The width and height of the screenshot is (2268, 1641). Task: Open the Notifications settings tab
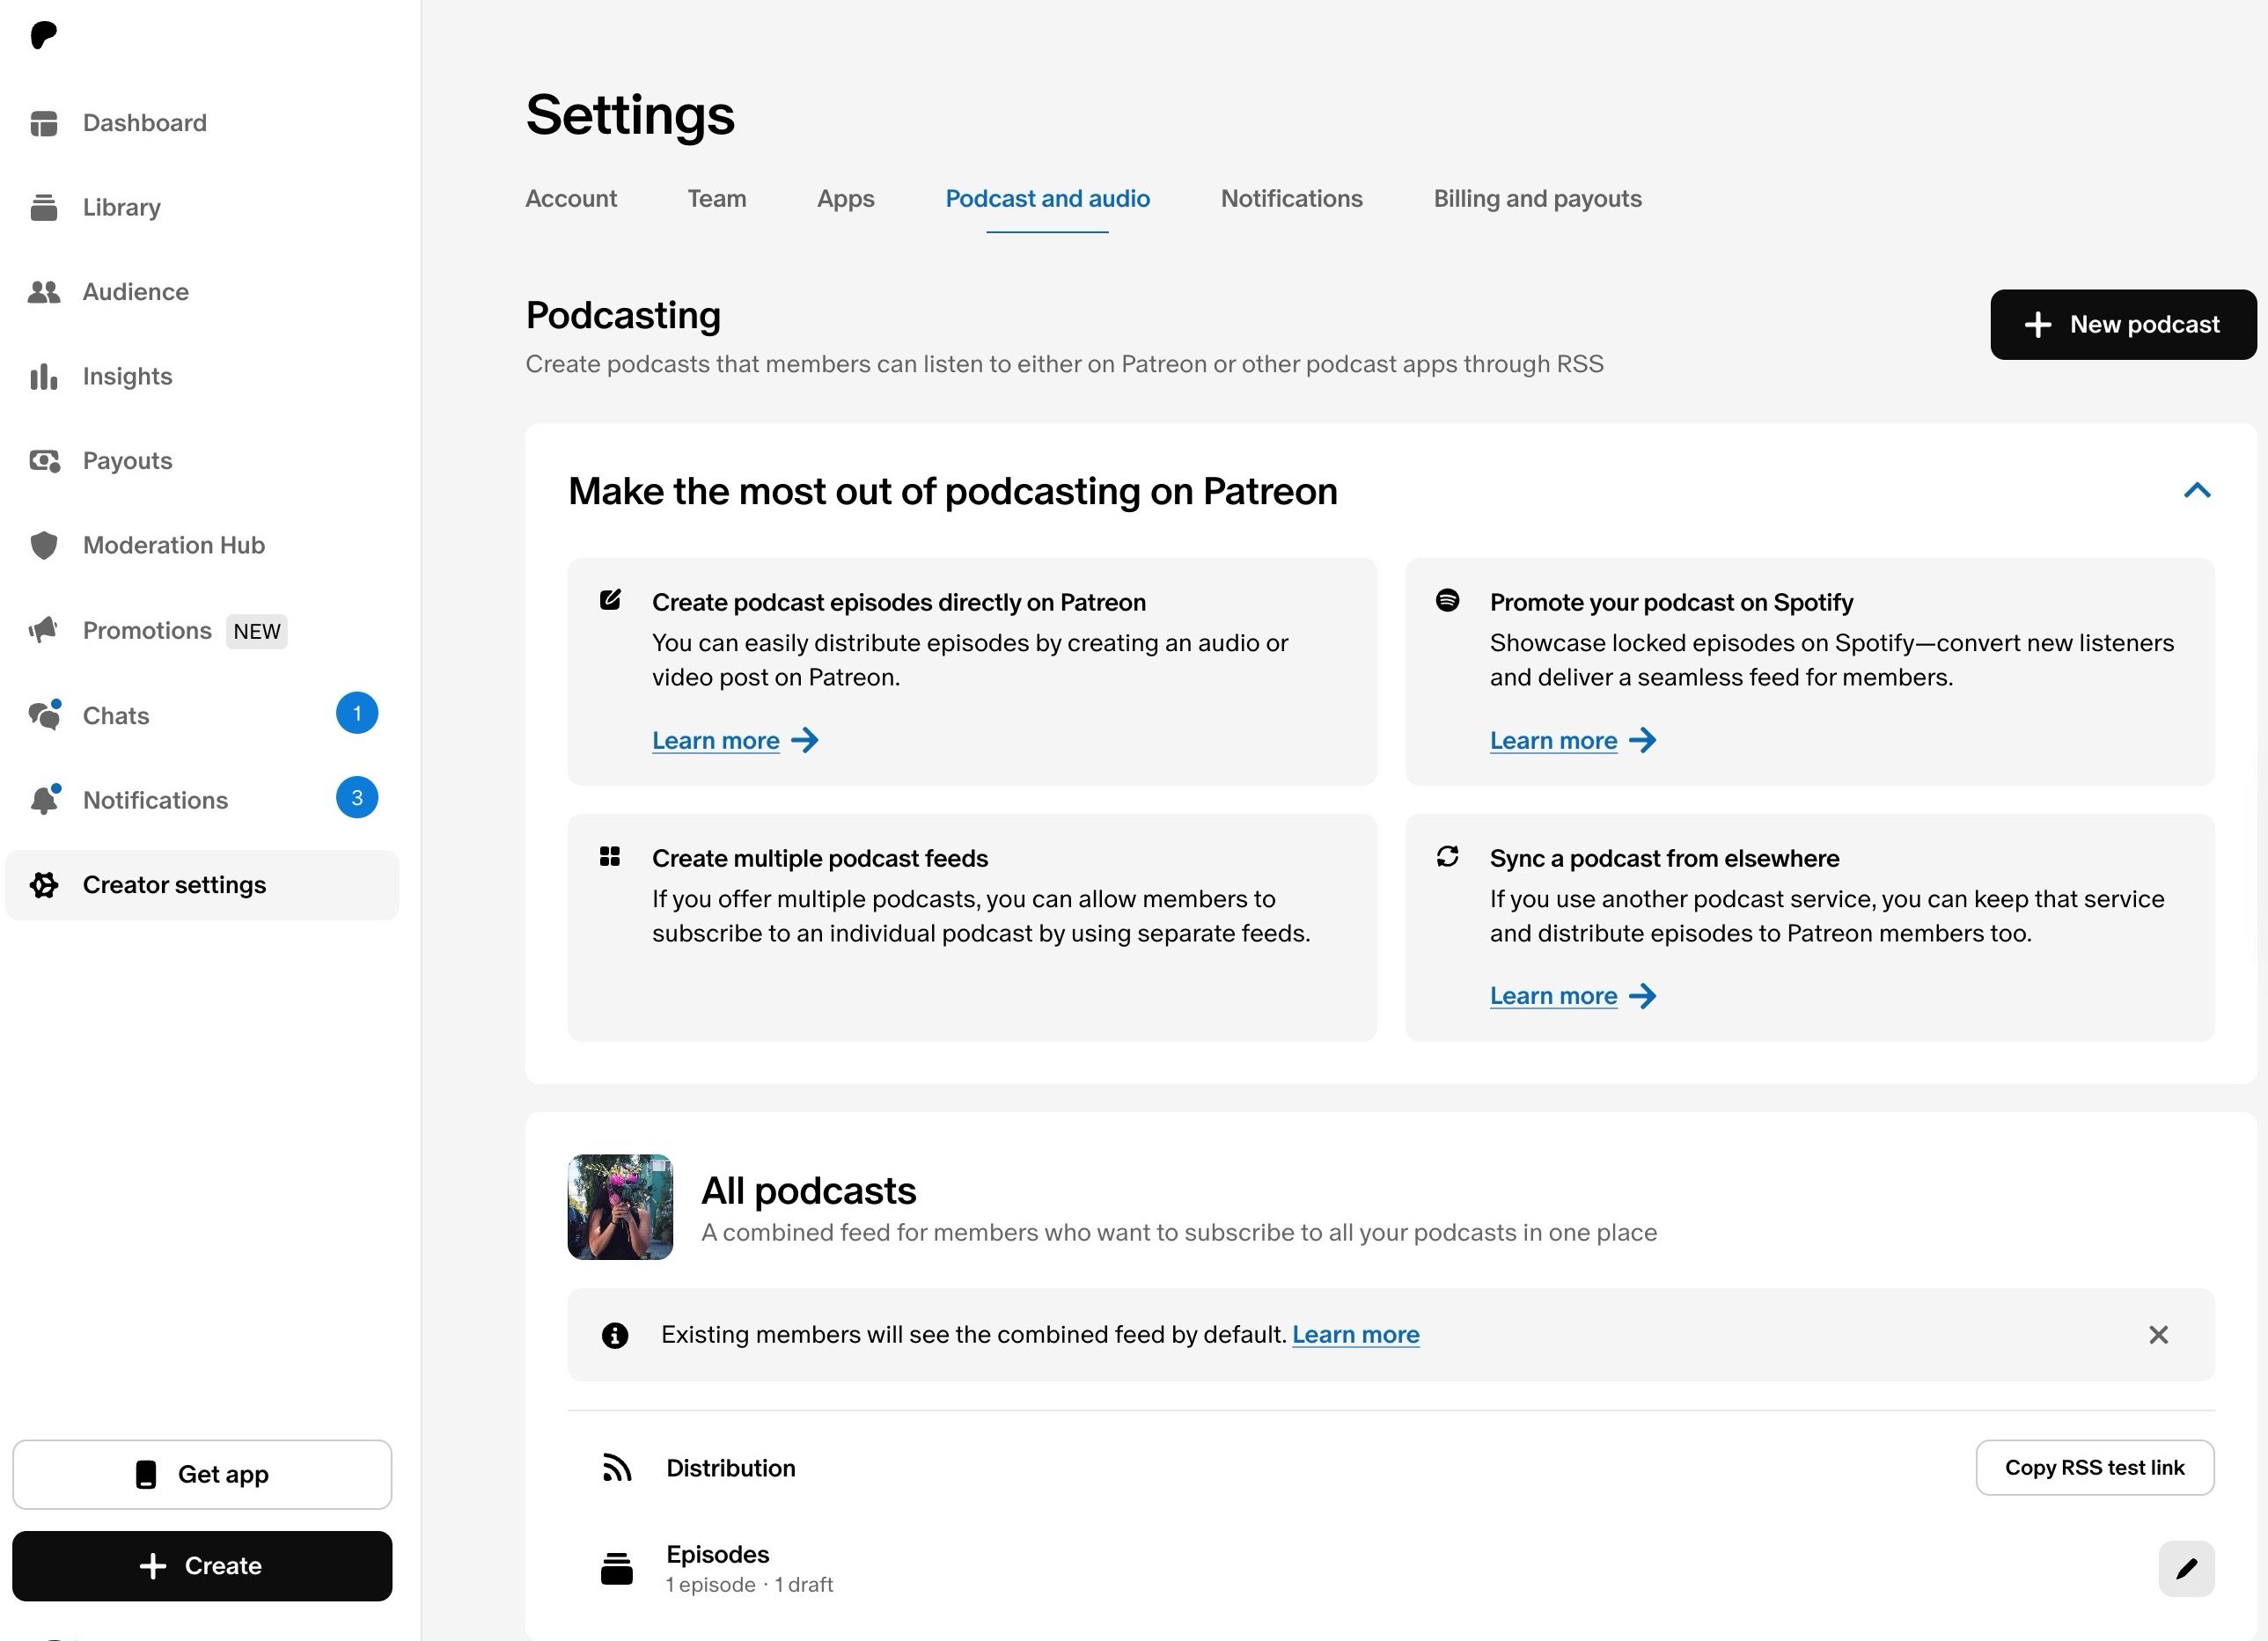pos(1292,199)
